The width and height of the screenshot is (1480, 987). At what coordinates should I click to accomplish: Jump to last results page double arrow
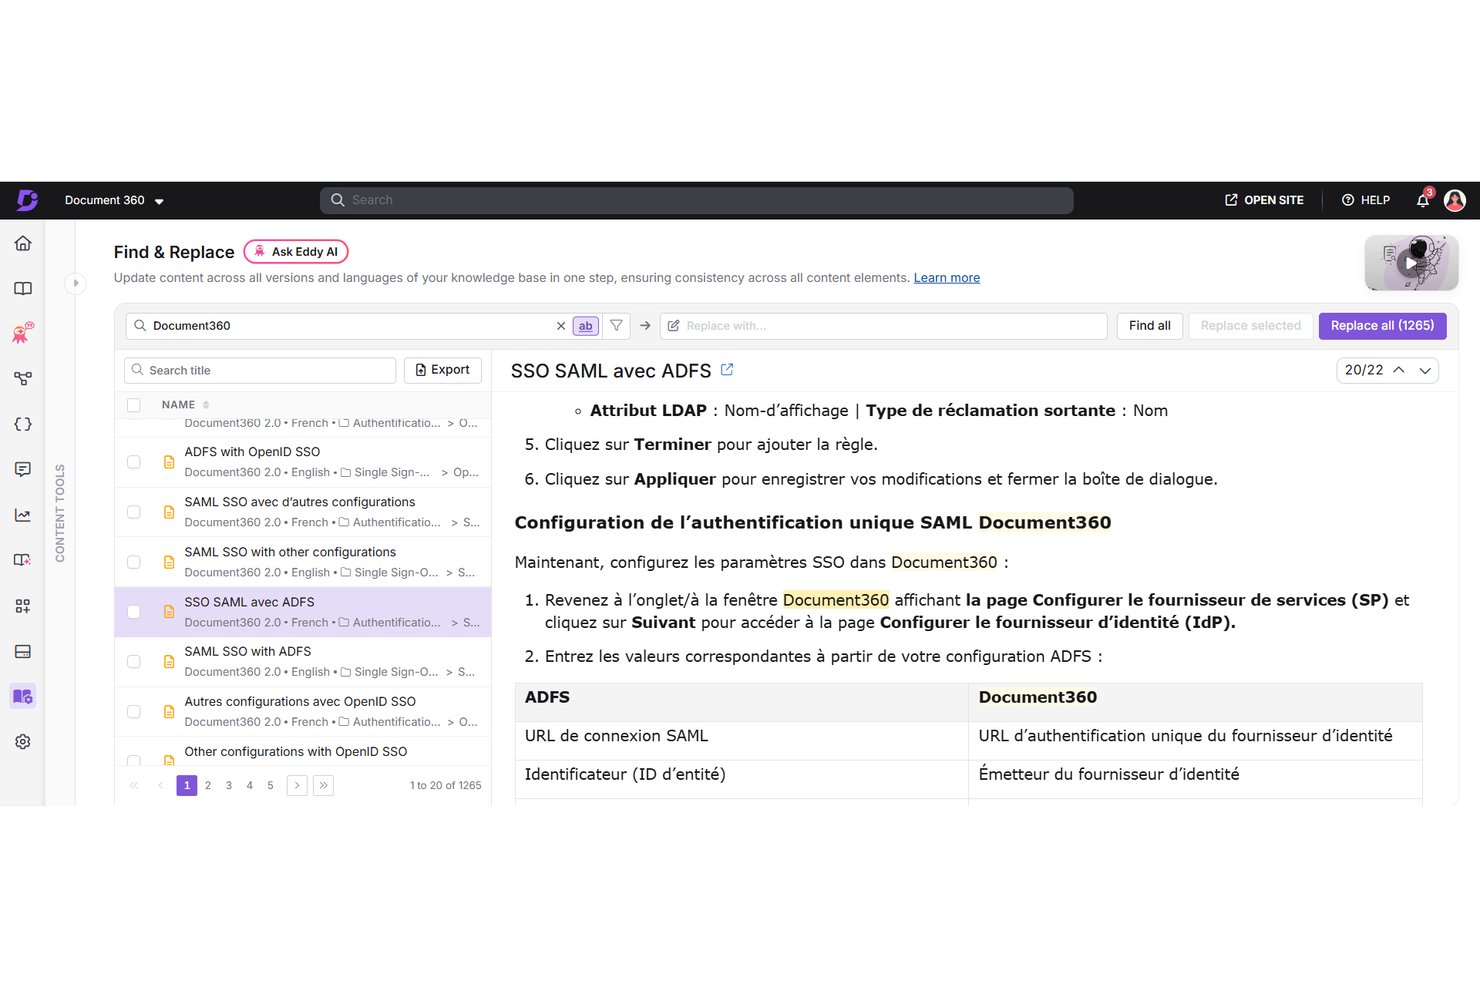(323, 786)
